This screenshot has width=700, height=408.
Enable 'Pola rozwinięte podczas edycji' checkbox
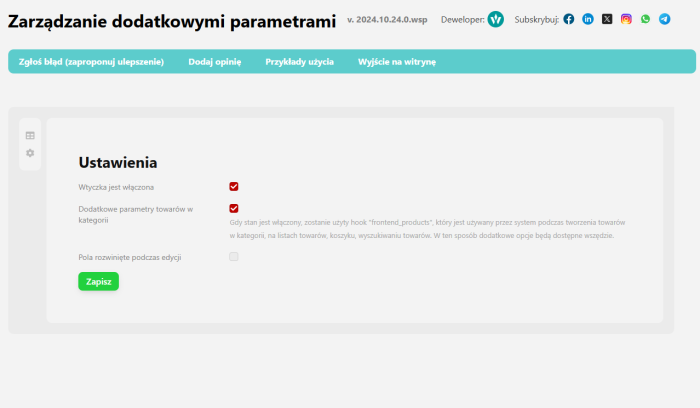pos(233,257)
